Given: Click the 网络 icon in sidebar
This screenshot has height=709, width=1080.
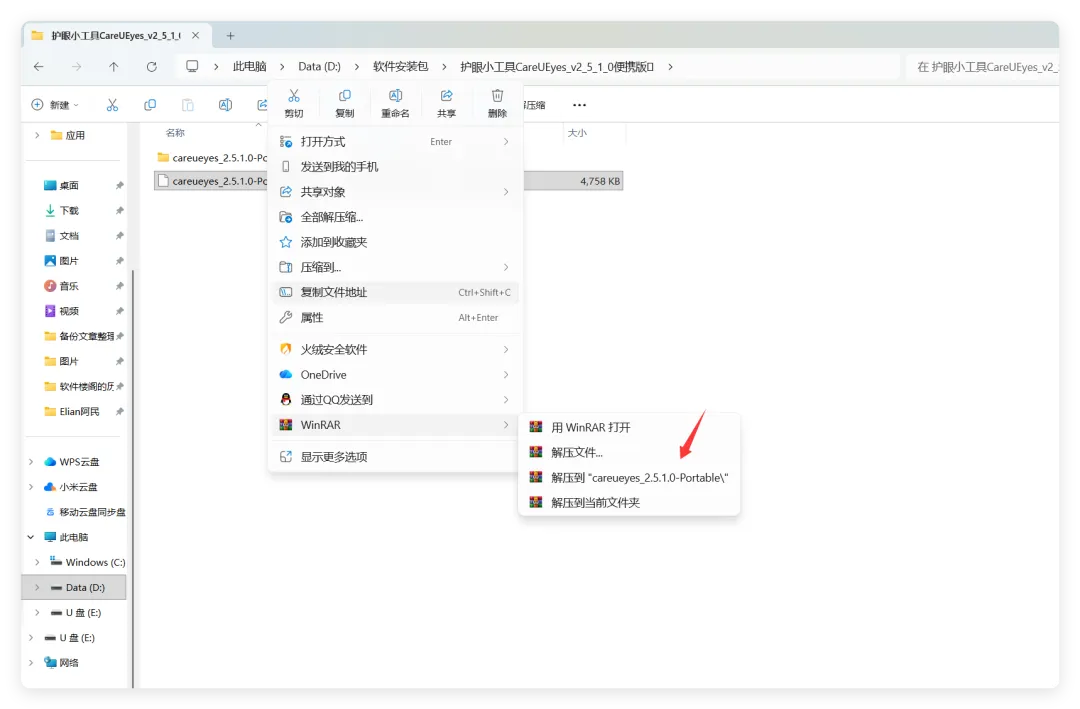Looking at the screenshot, I should pyautogui.click(x=50, y=663).
